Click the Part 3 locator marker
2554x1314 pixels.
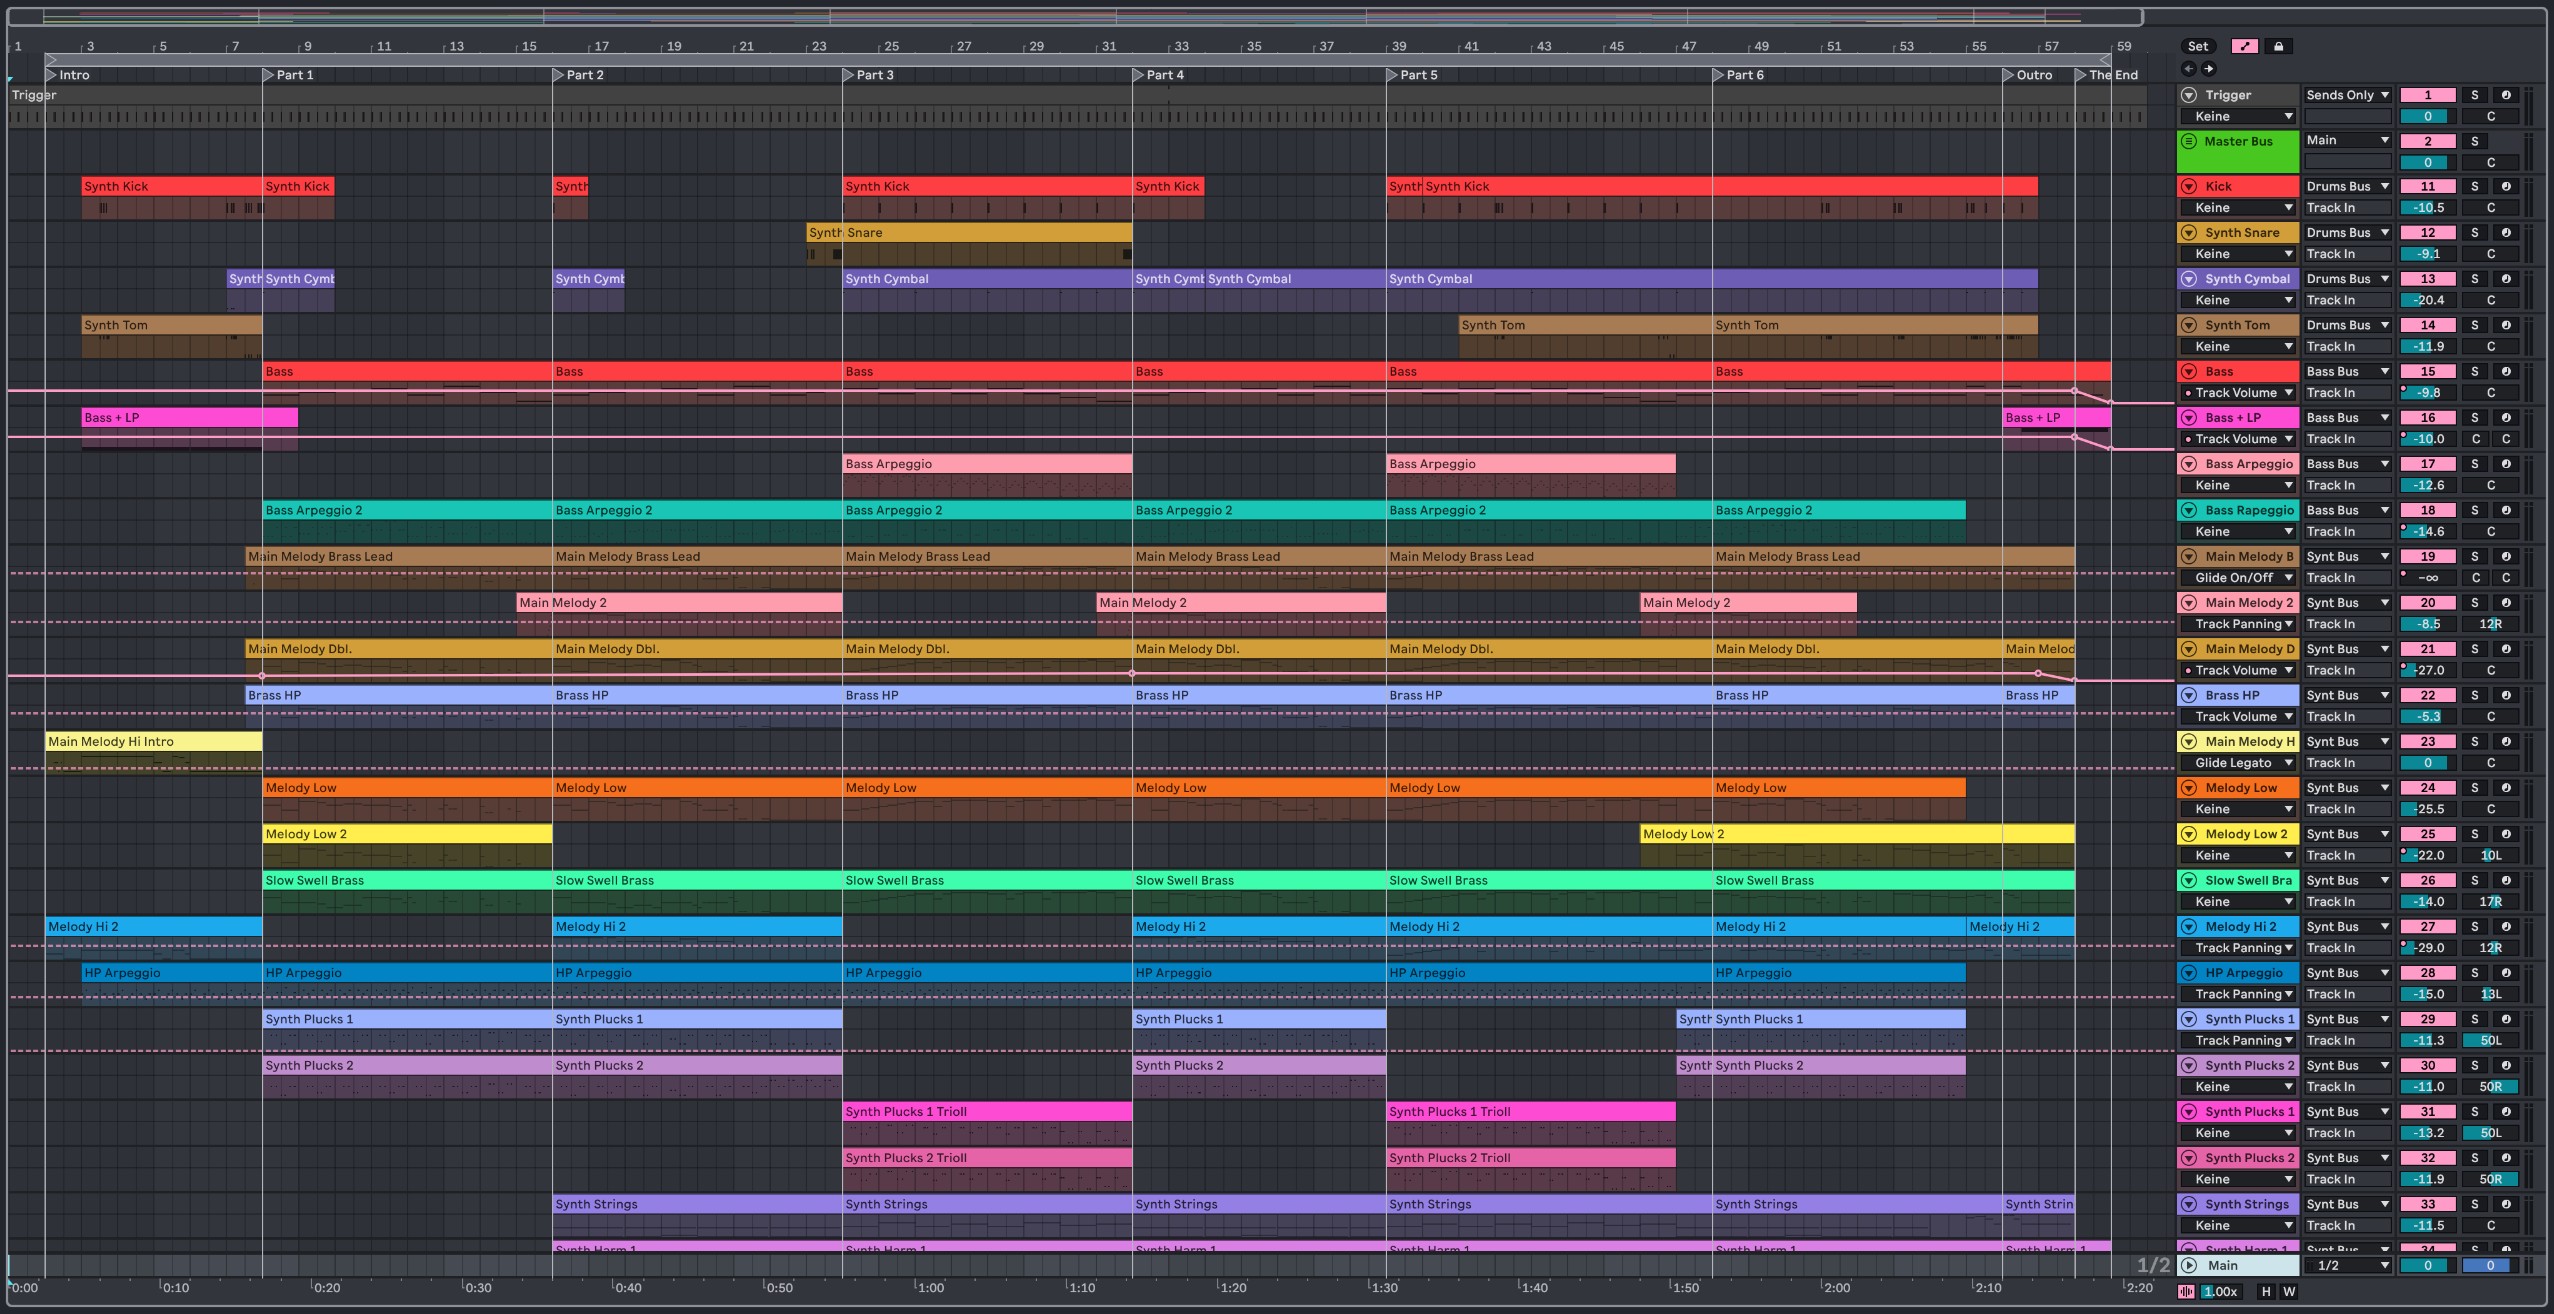click(850, 75)
